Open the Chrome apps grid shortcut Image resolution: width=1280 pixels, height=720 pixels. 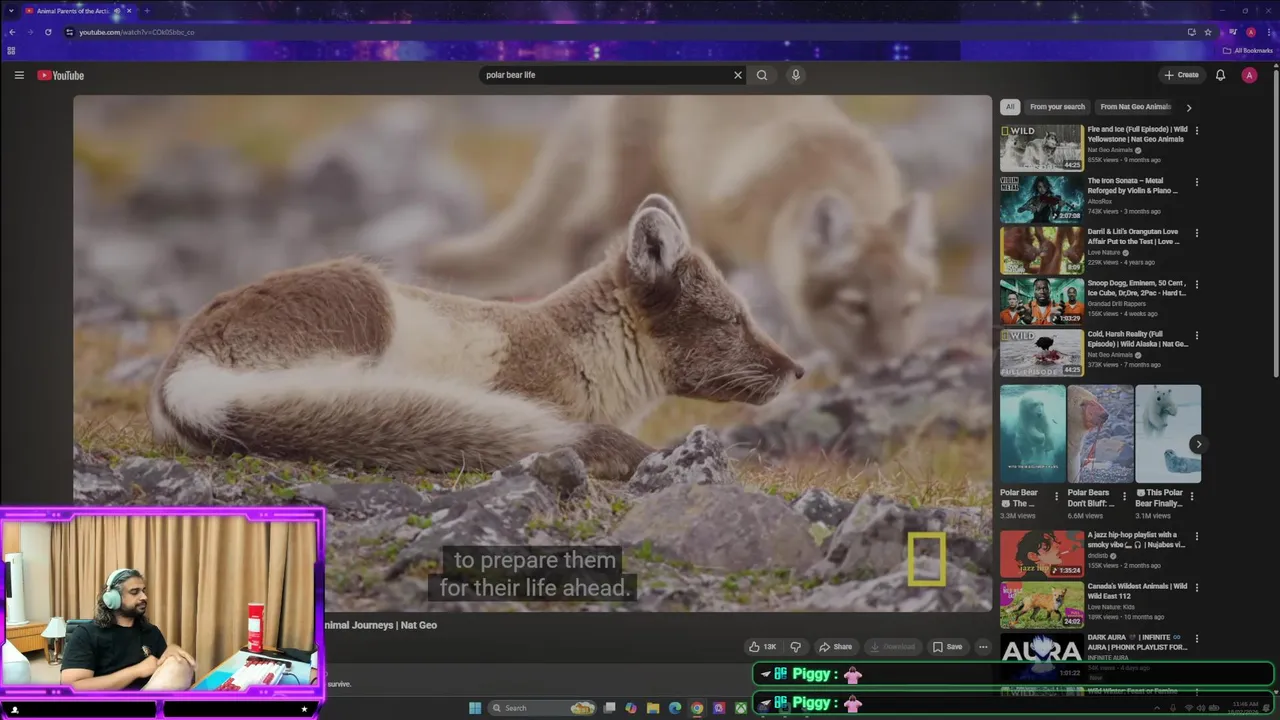click(11, 50)
